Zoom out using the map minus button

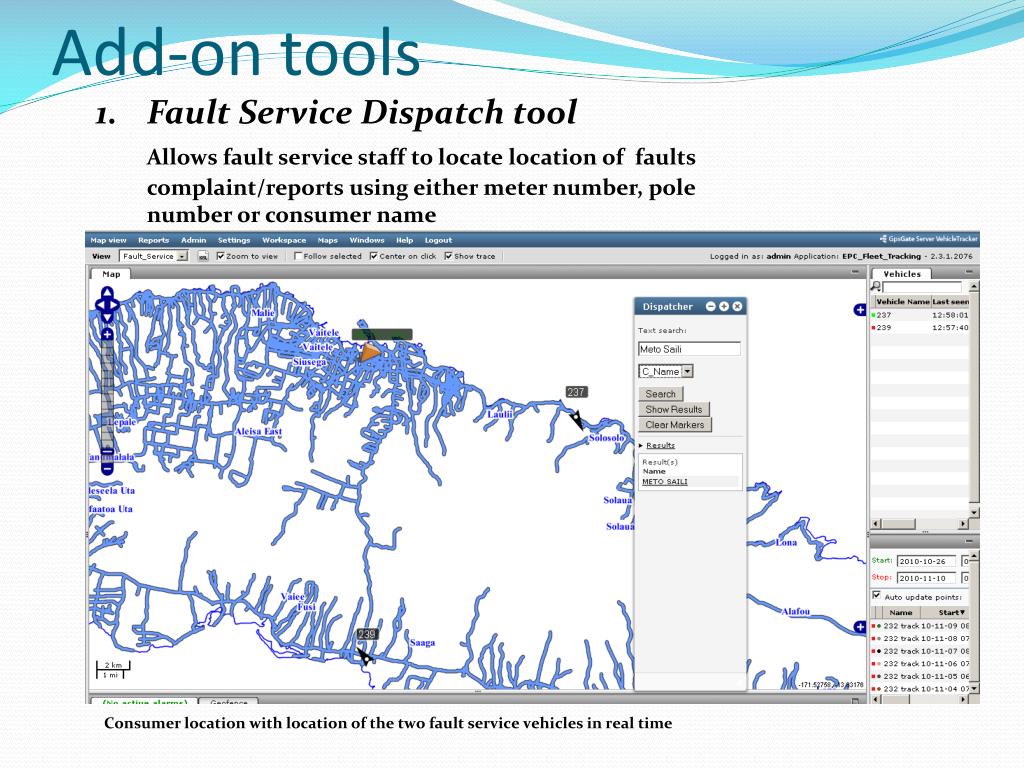click(107, 468)
